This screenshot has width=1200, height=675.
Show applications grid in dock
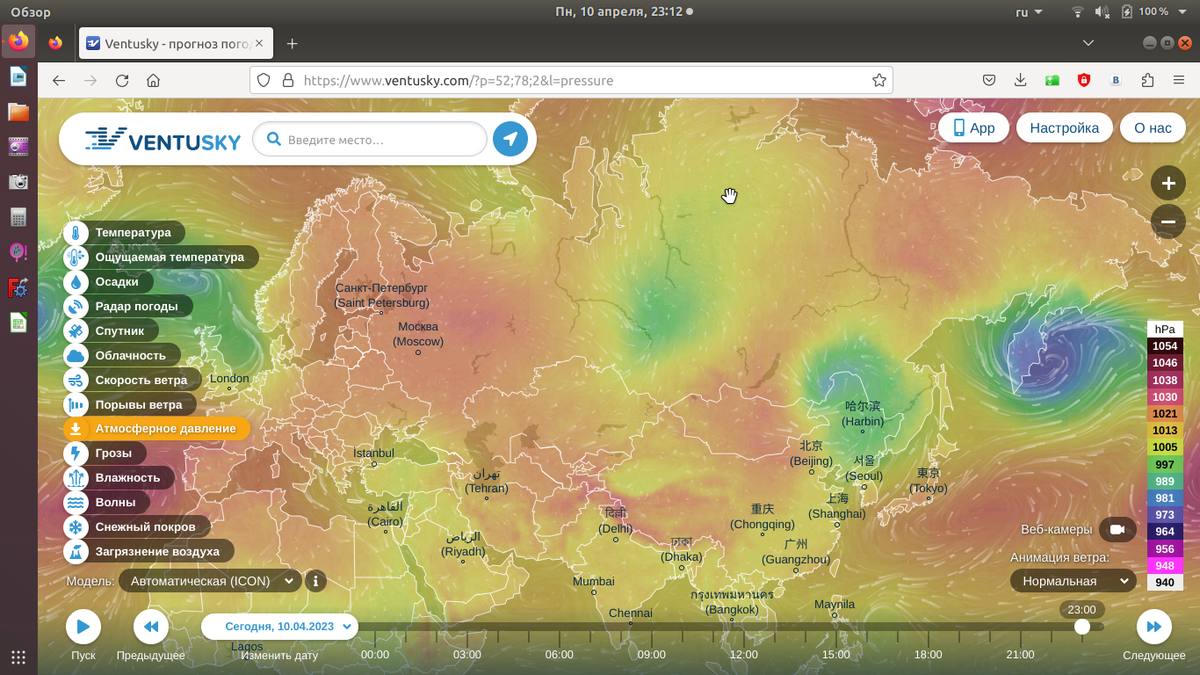pyautogui.click(x=18, y=657)
